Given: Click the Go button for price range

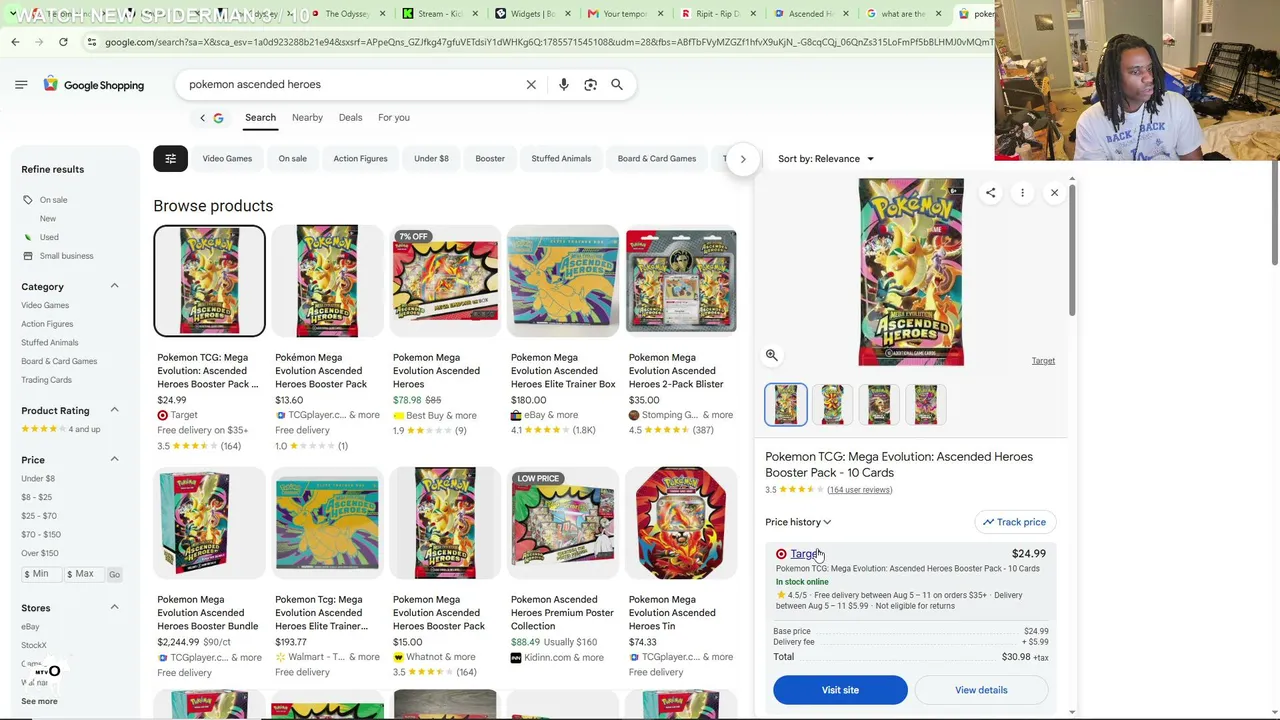Looking at the screenshot, I should click(x=114, y=575).
